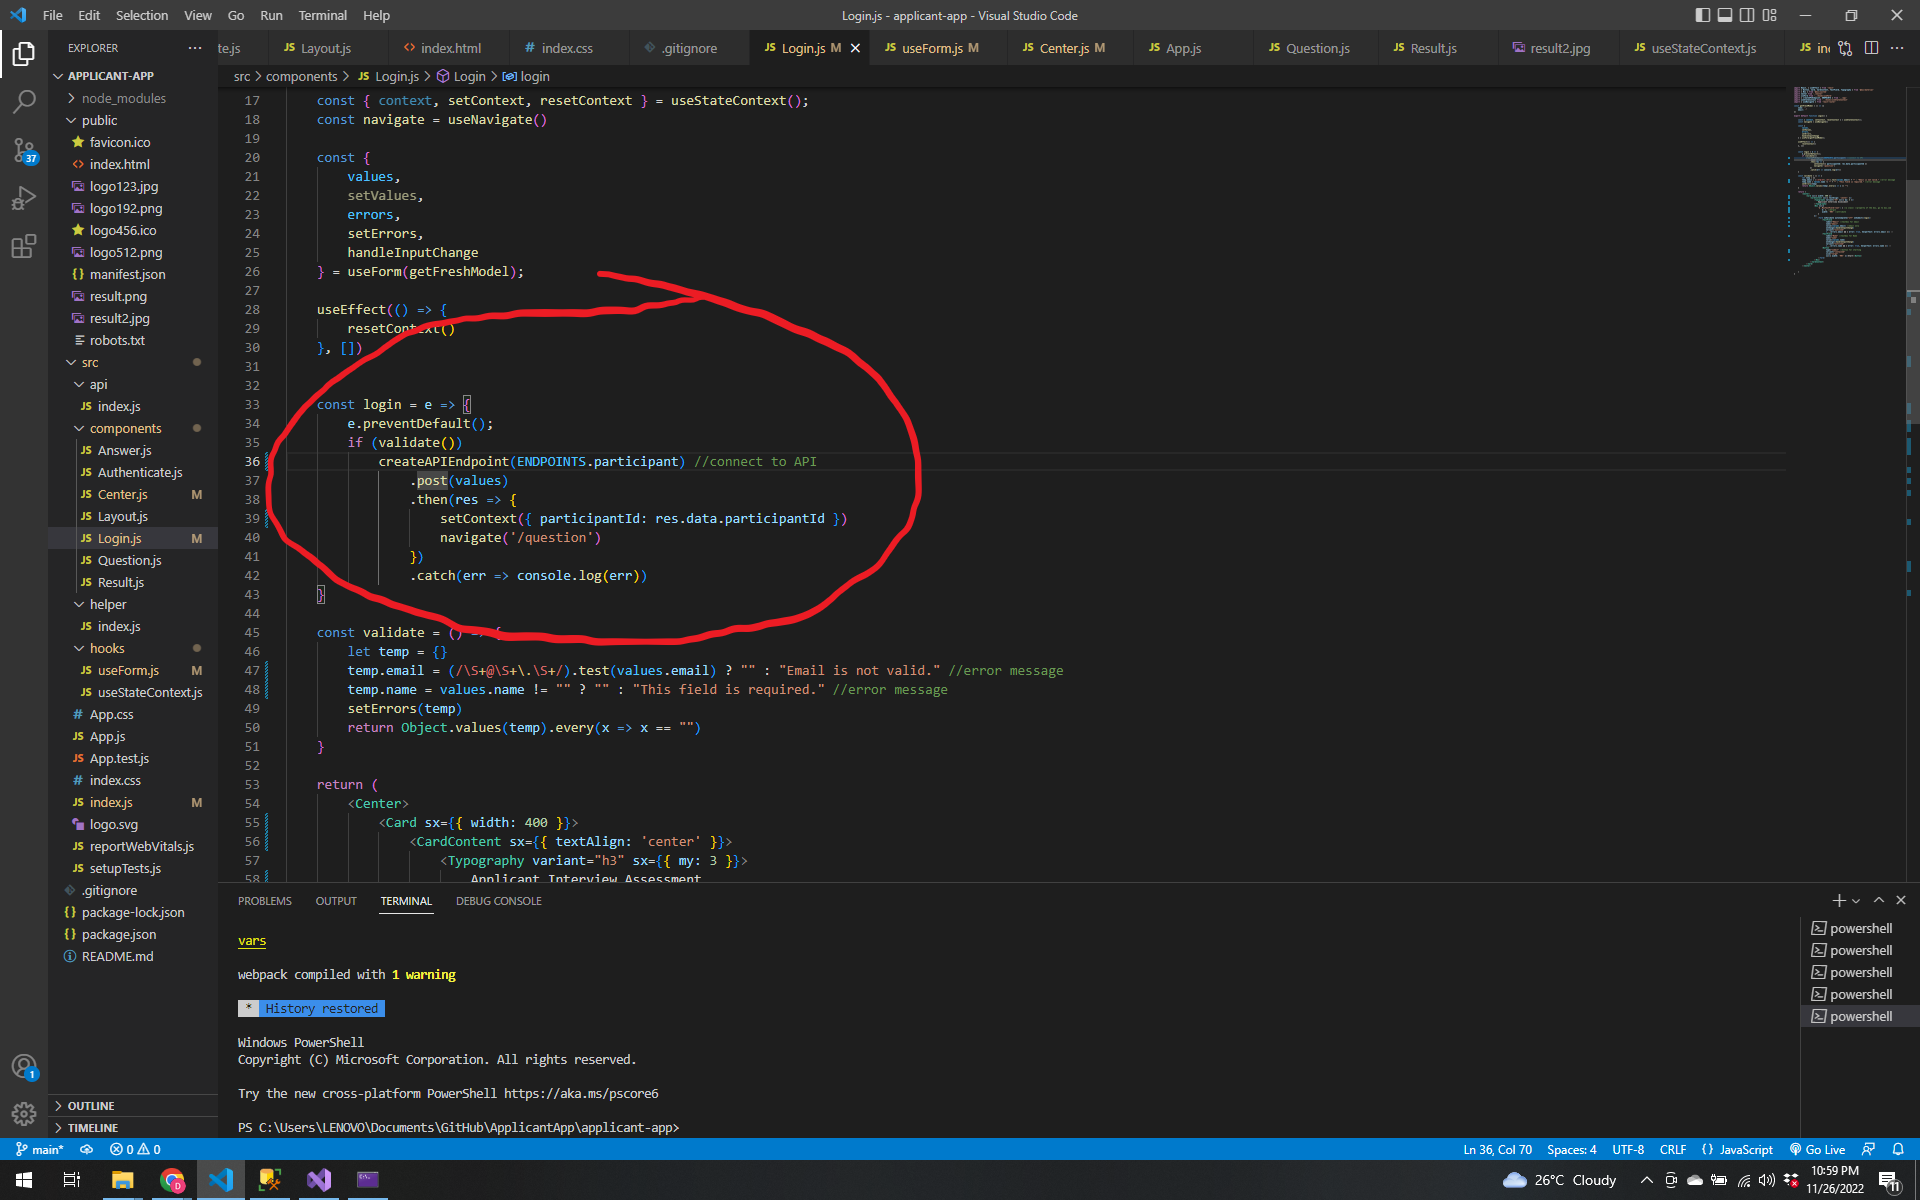Image resolution: width=1920 pixels, height=1200 pixels.
Task: Toggle Panel visibility layout button
Action: 1725,15
